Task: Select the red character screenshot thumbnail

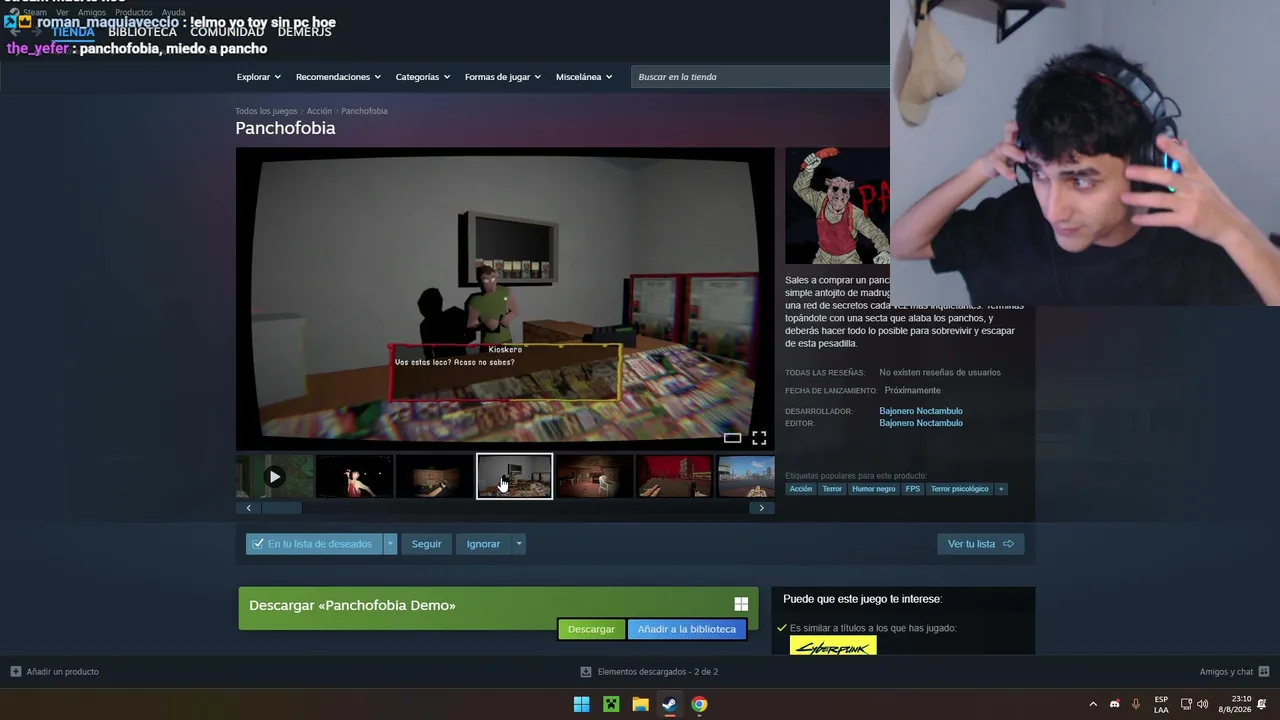Action: coord(355,477)
